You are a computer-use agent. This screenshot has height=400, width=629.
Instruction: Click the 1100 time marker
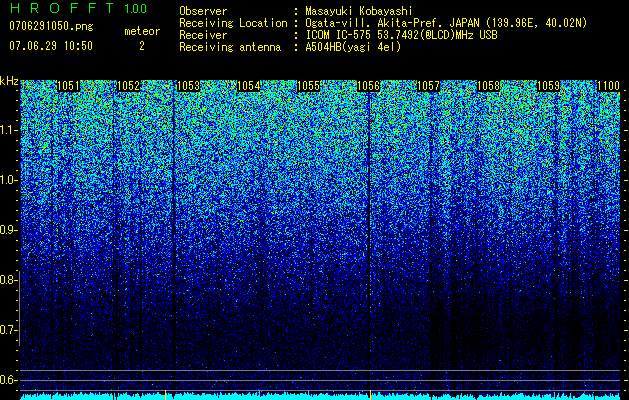(x=609, y=86)
